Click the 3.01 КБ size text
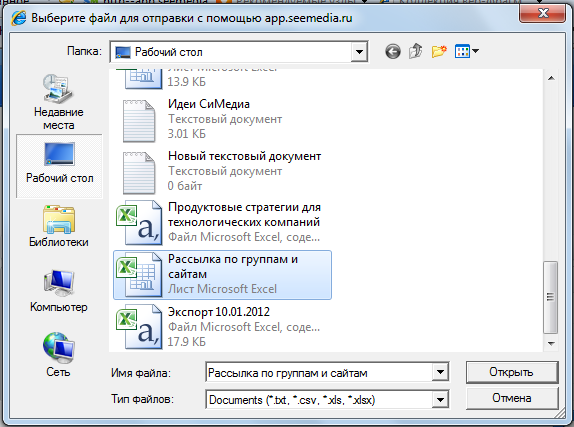The height and width of the screenshot is (427, 574). pyautogui.click(x=187, y=134)
